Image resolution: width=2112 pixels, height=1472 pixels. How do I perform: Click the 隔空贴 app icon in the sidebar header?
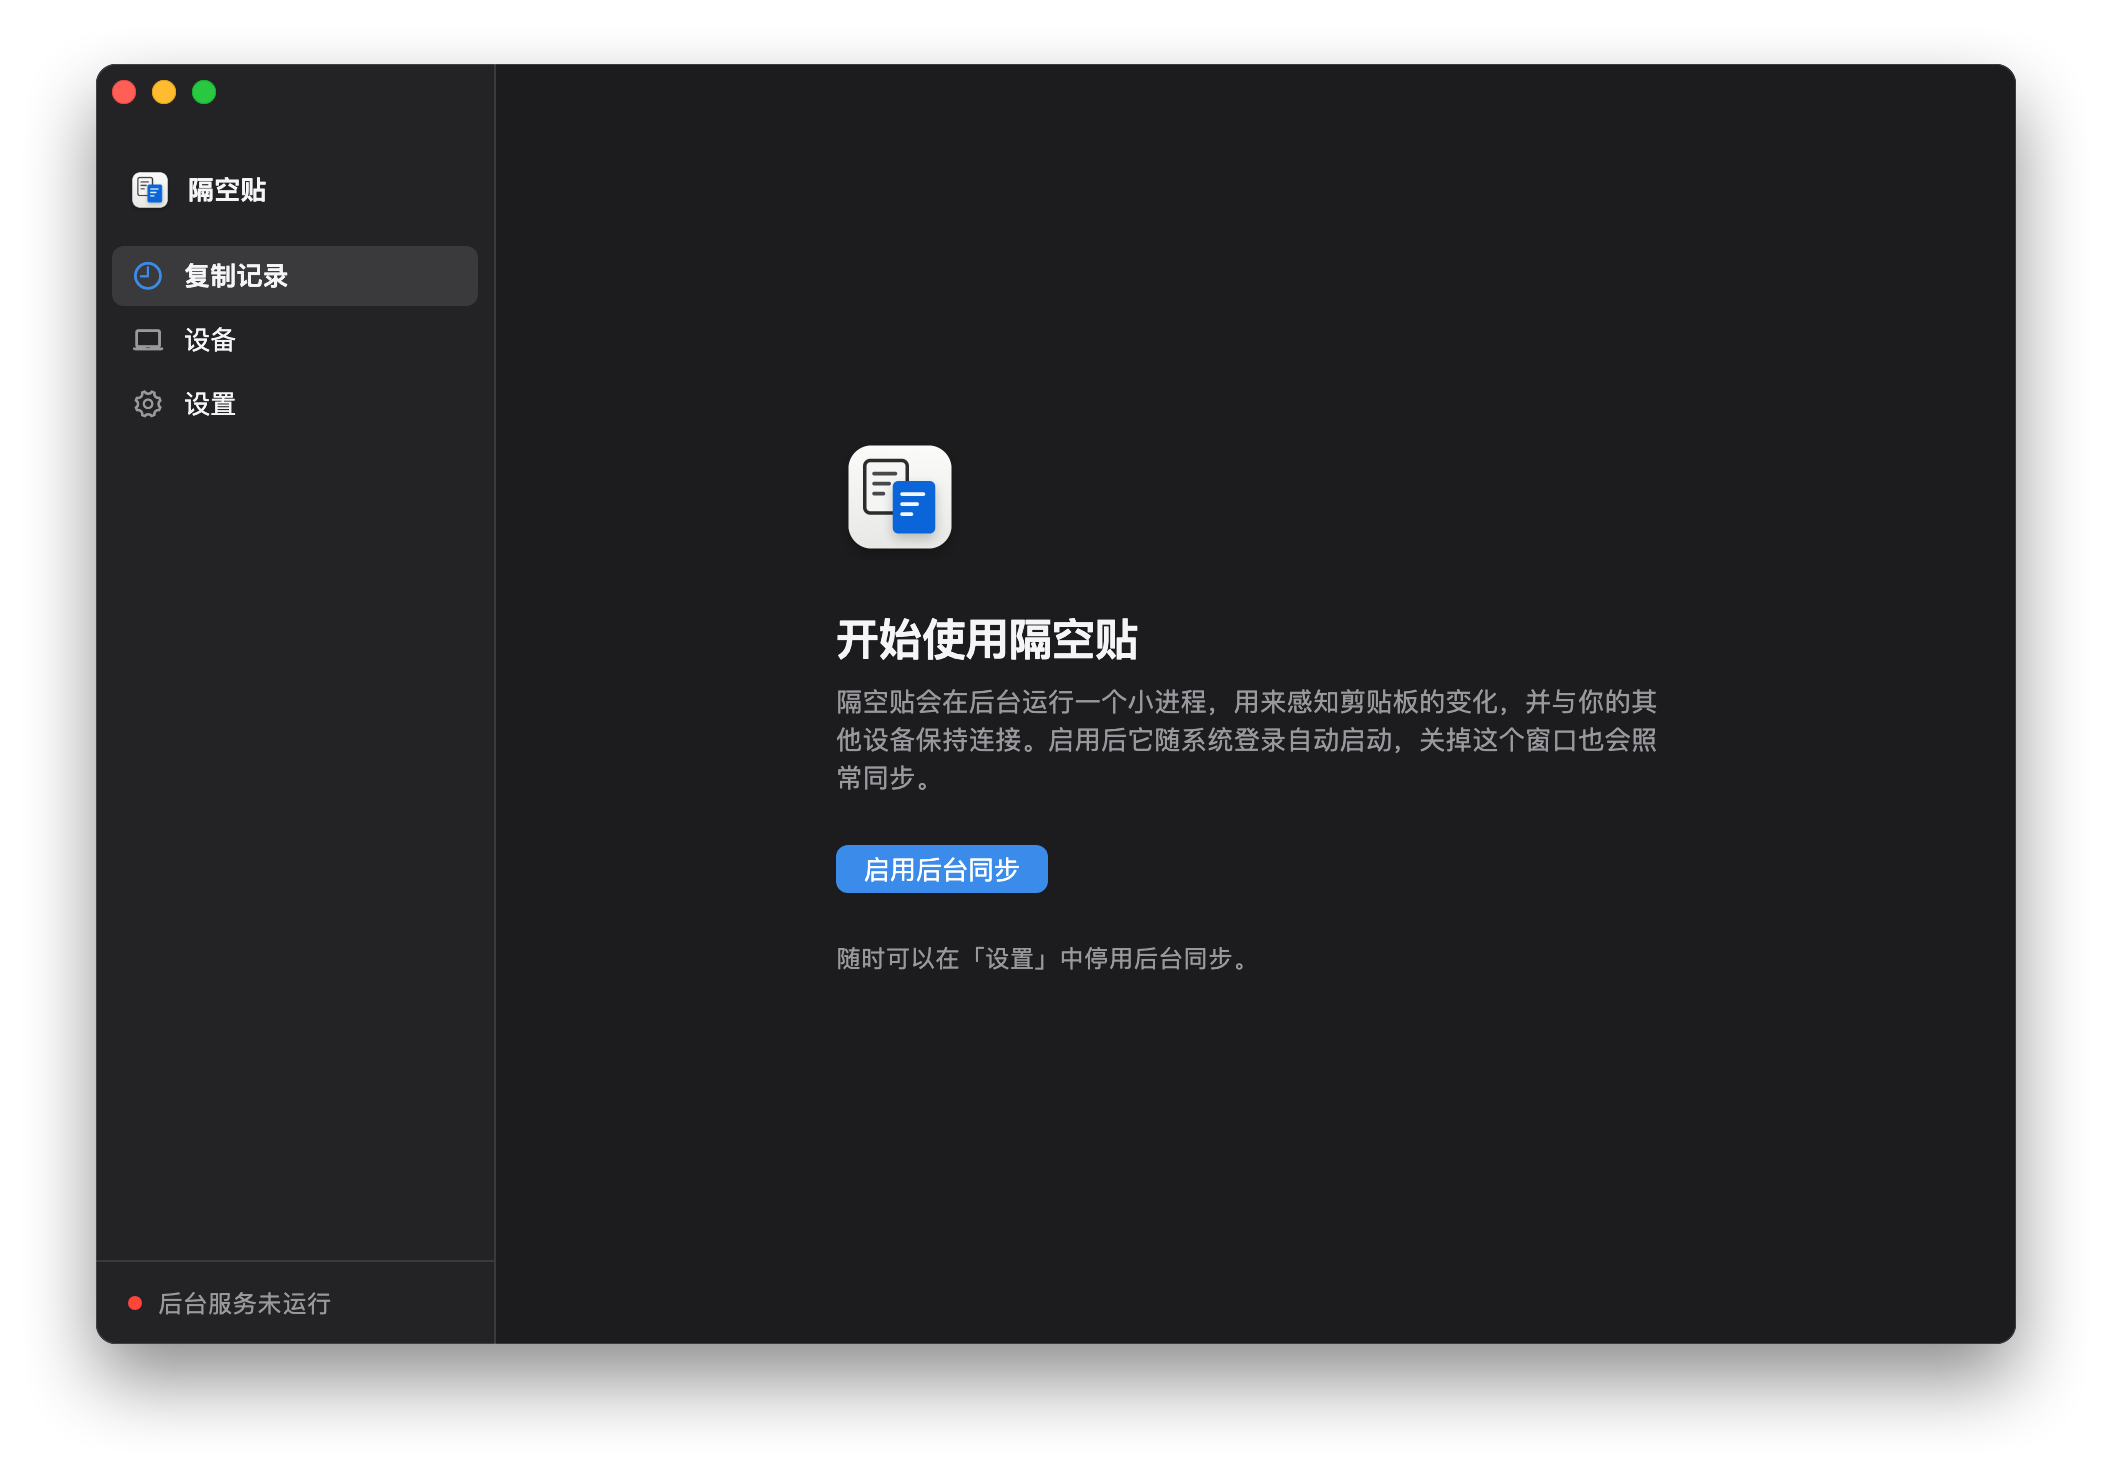point(150,190)
